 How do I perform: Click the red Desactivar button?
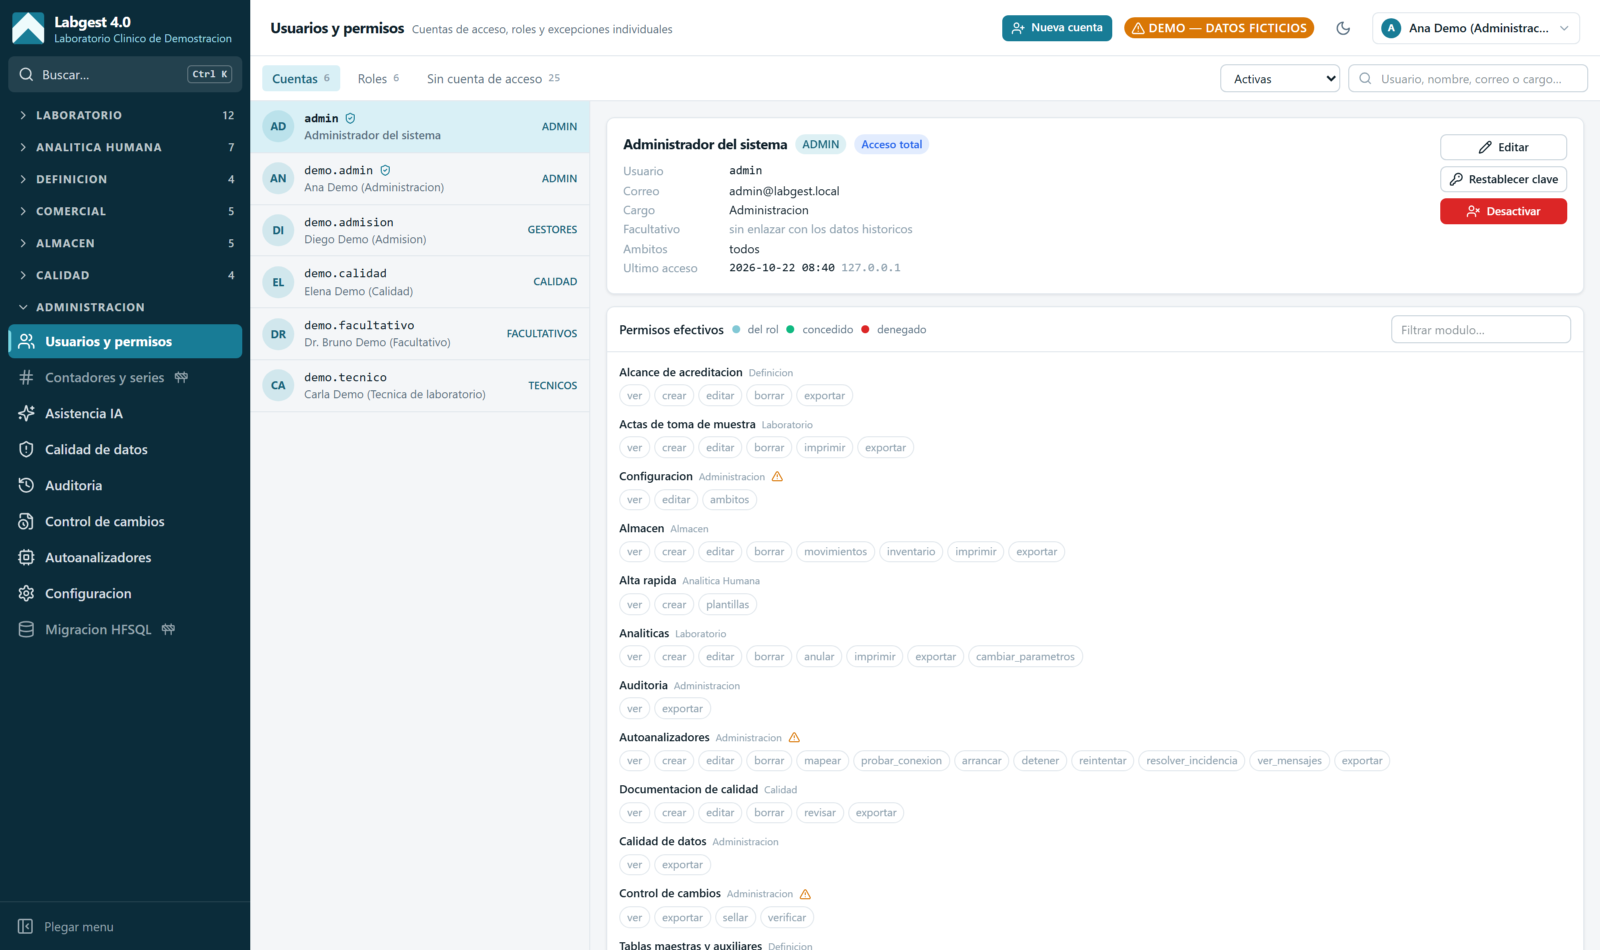pyautogui.click(x=1503, y=211)
